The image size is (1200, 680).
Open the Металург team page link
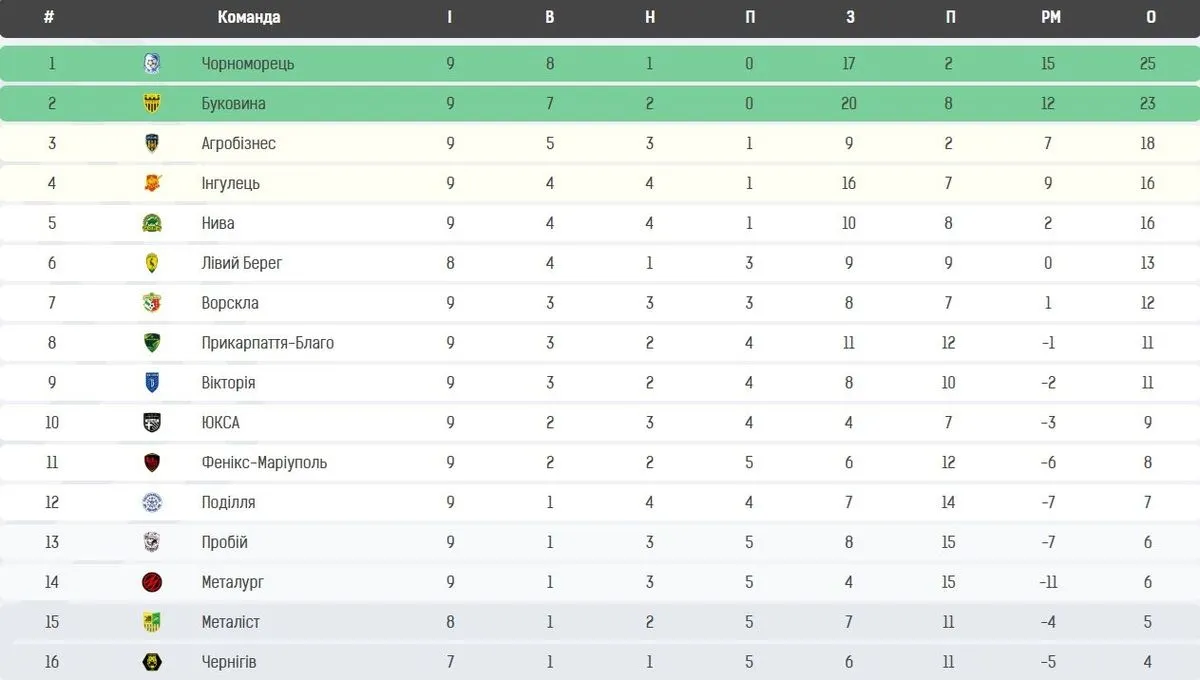coord(232,582)
